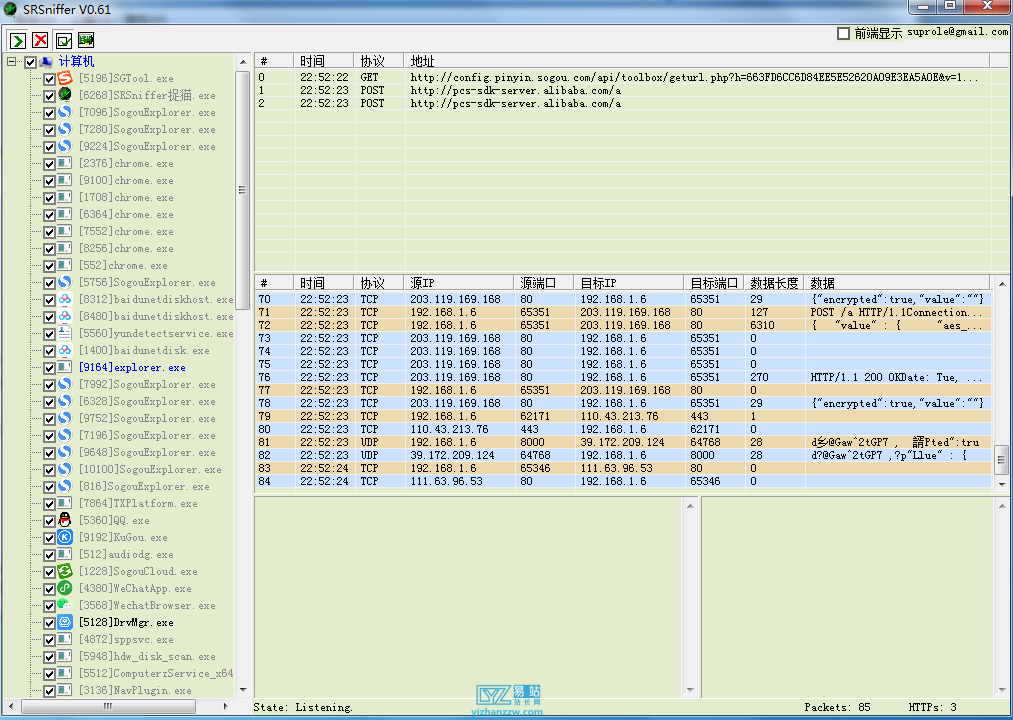Screen dimensions: 1013x720
Task: Click the 协议 column header in packet list
Action: click(372, 283)
